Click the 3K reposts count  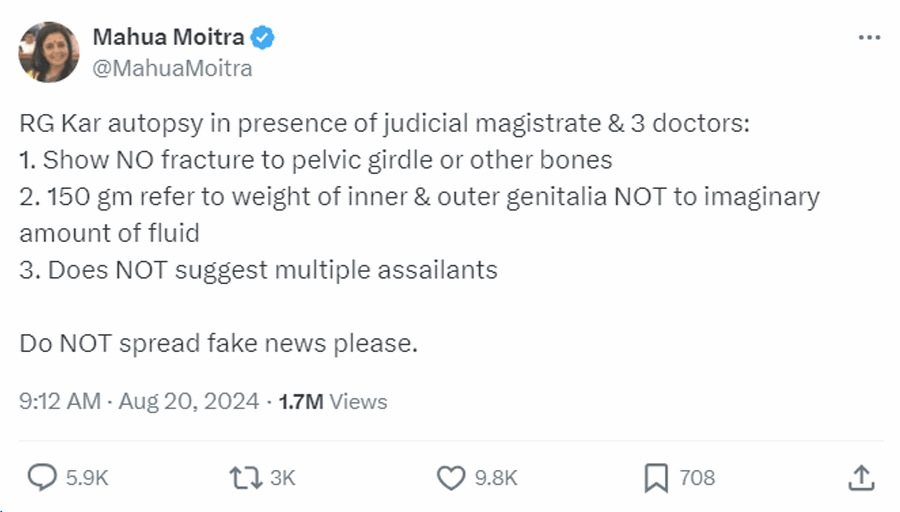pos(283,478)
